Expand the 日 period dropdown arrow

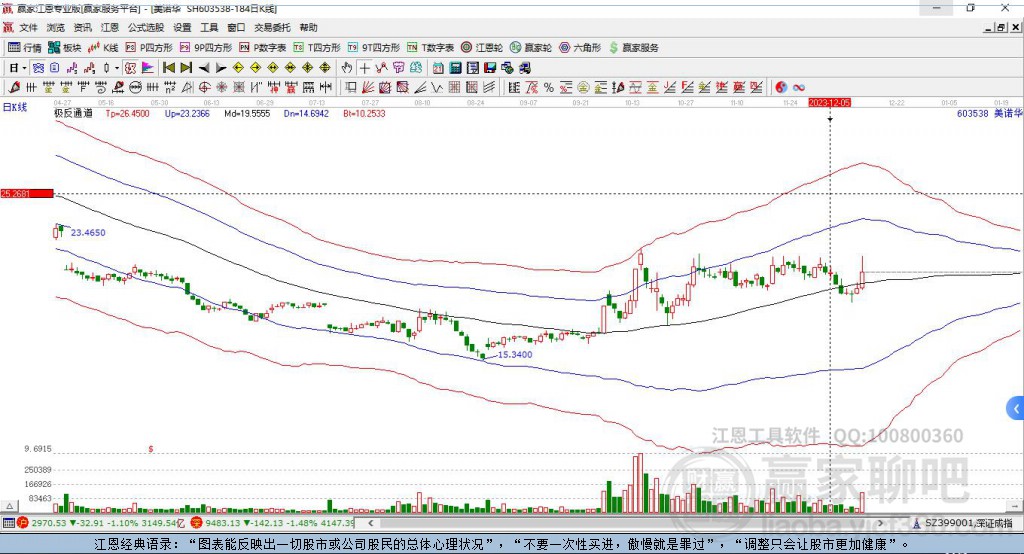click(x=24, y=68)
